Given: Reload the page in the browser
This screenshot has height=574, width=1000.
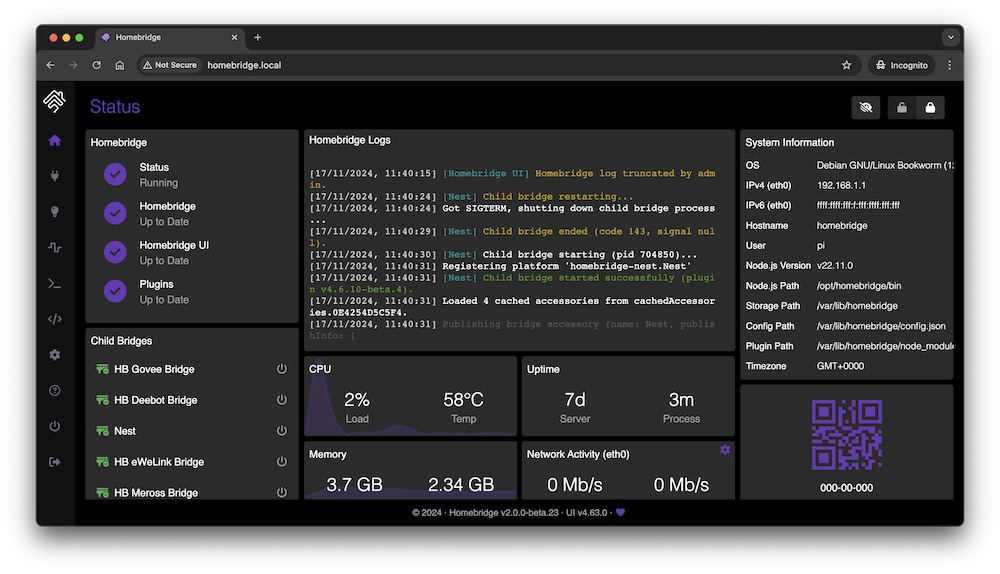Looking at the screenshot, I should (x=96, y=65).
